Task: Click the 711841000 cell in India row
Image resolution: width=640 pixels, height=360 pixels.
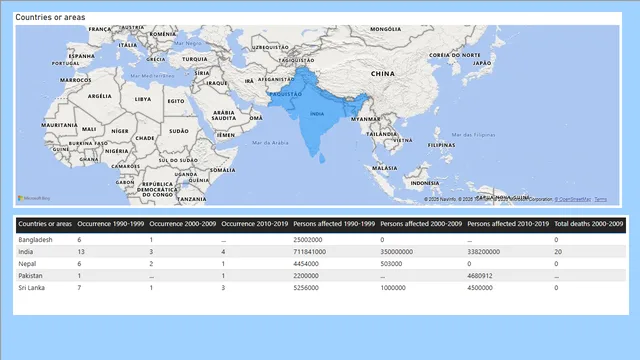Action: point(309,252)
